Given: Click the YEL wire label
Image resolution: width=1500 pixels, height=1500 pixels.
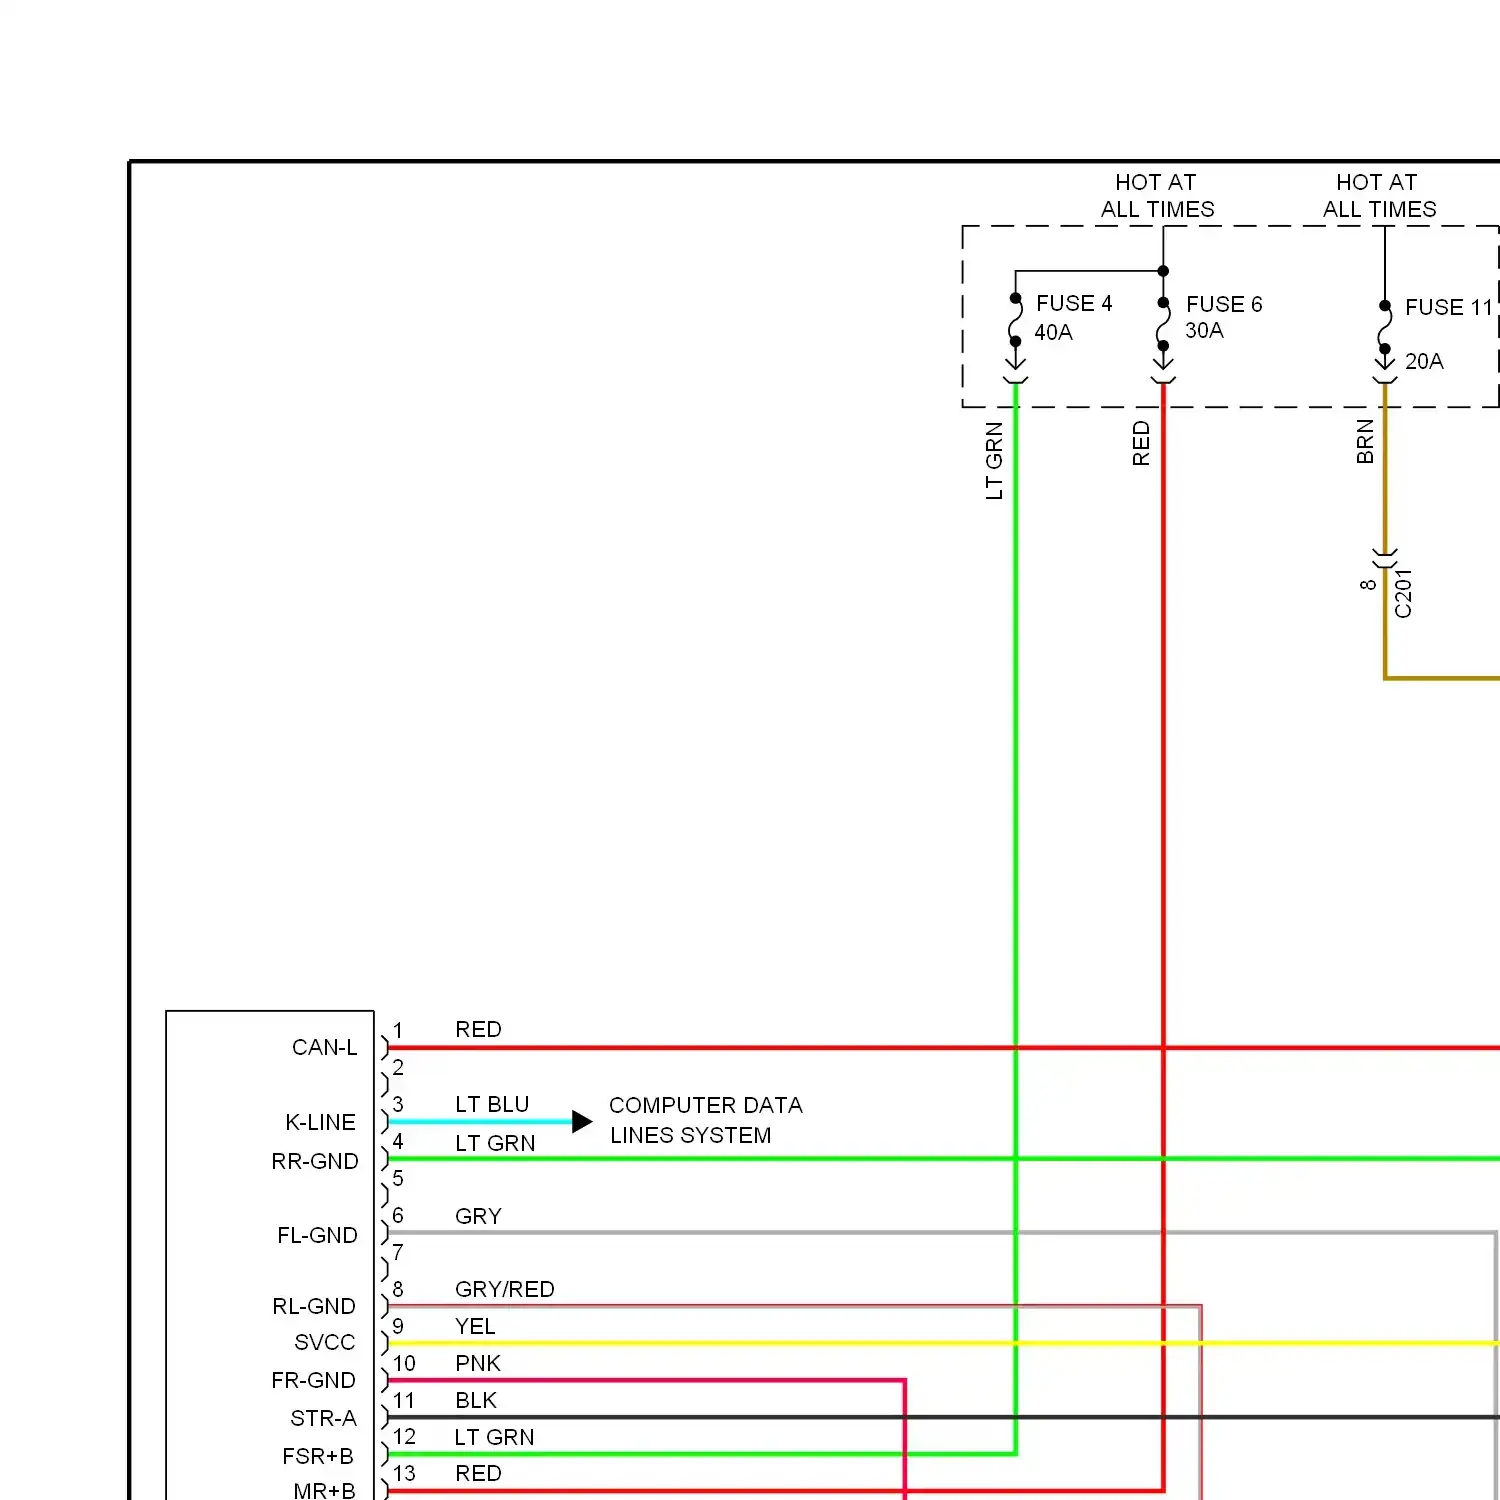Looking at the screenshot, I should pyautogui.click(x=475, y=1326).
